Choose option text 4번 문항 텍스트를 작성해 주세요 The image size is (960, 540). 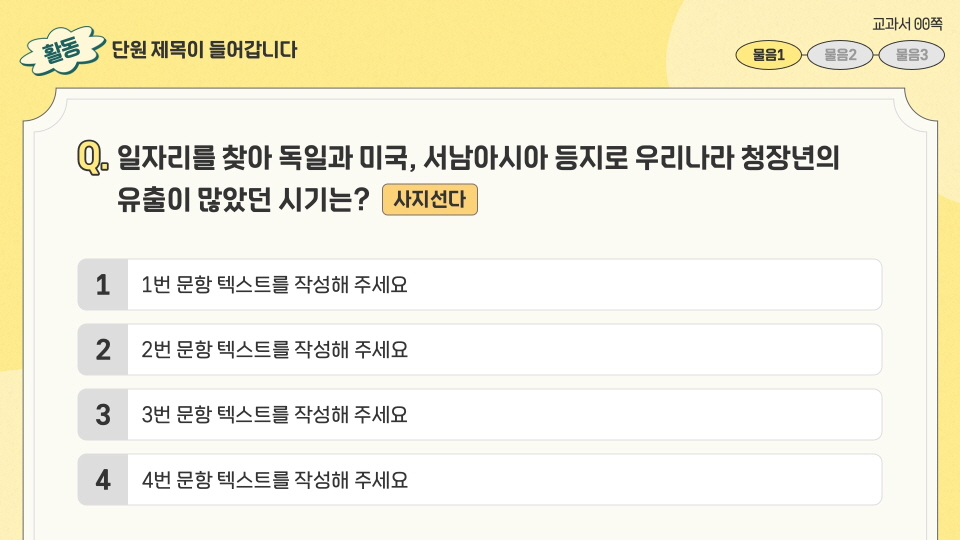274,479
